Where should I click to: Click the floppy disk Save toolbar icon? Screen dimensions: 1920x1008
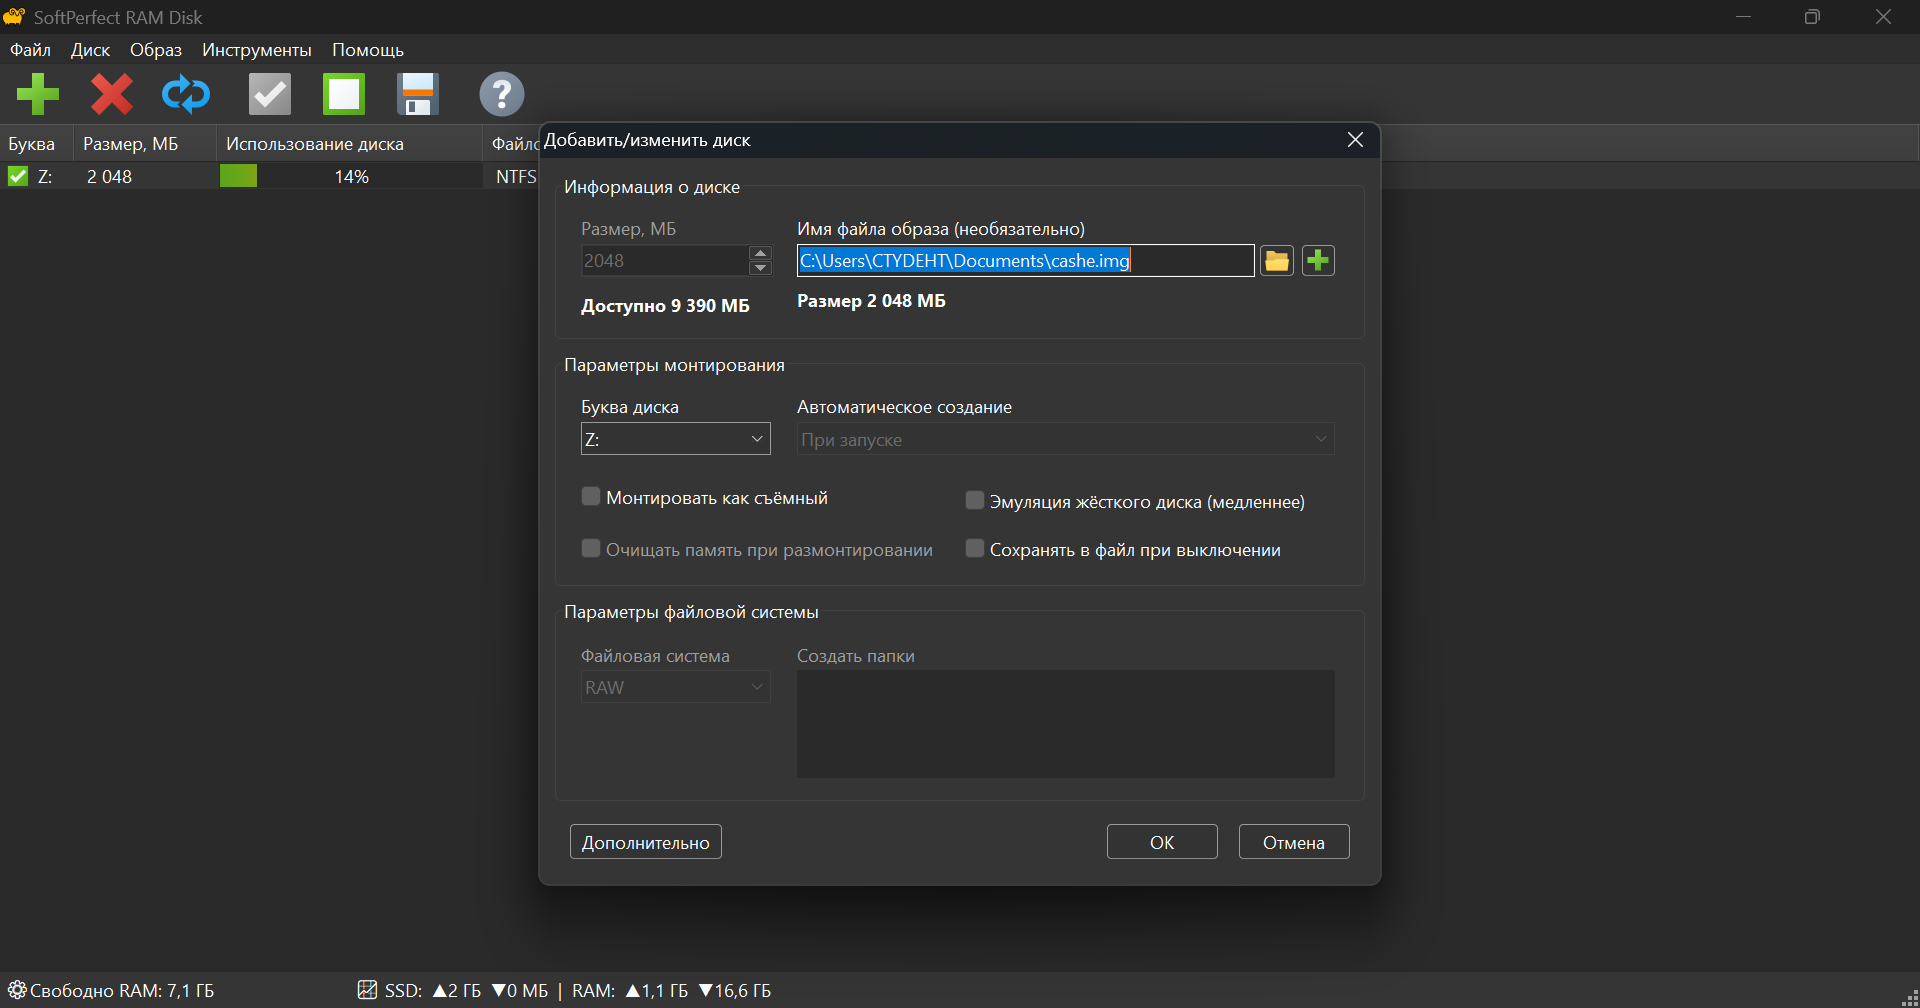(x=418, y=94)
